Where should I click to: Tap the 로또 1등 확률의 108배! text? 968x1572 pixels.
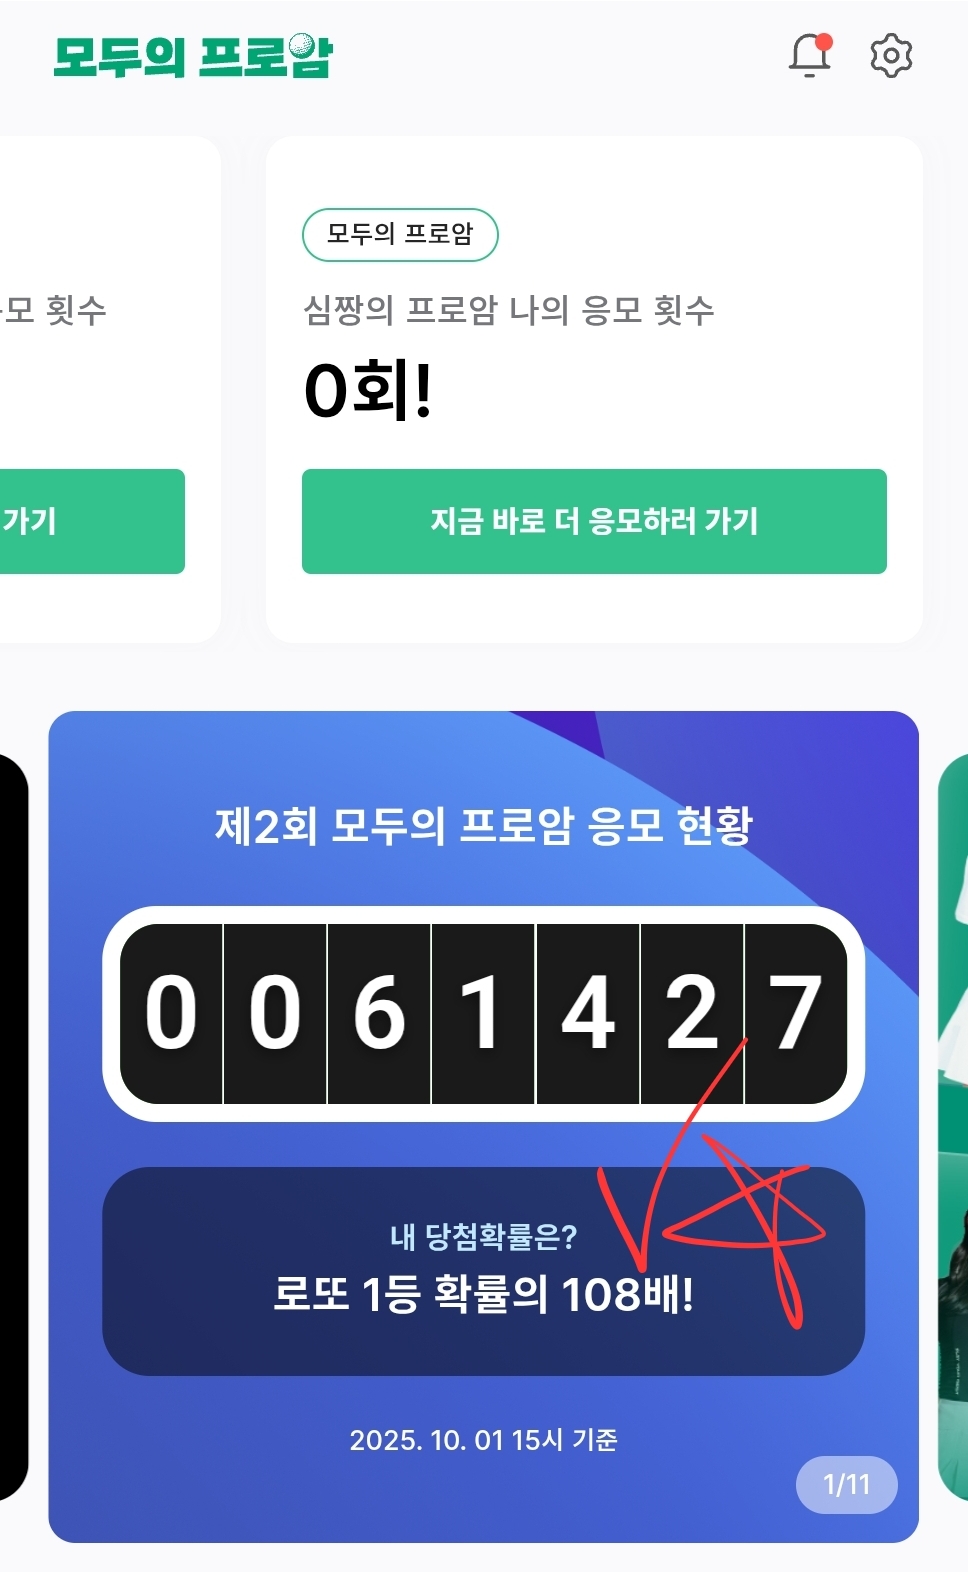[x=483, y=1295]
